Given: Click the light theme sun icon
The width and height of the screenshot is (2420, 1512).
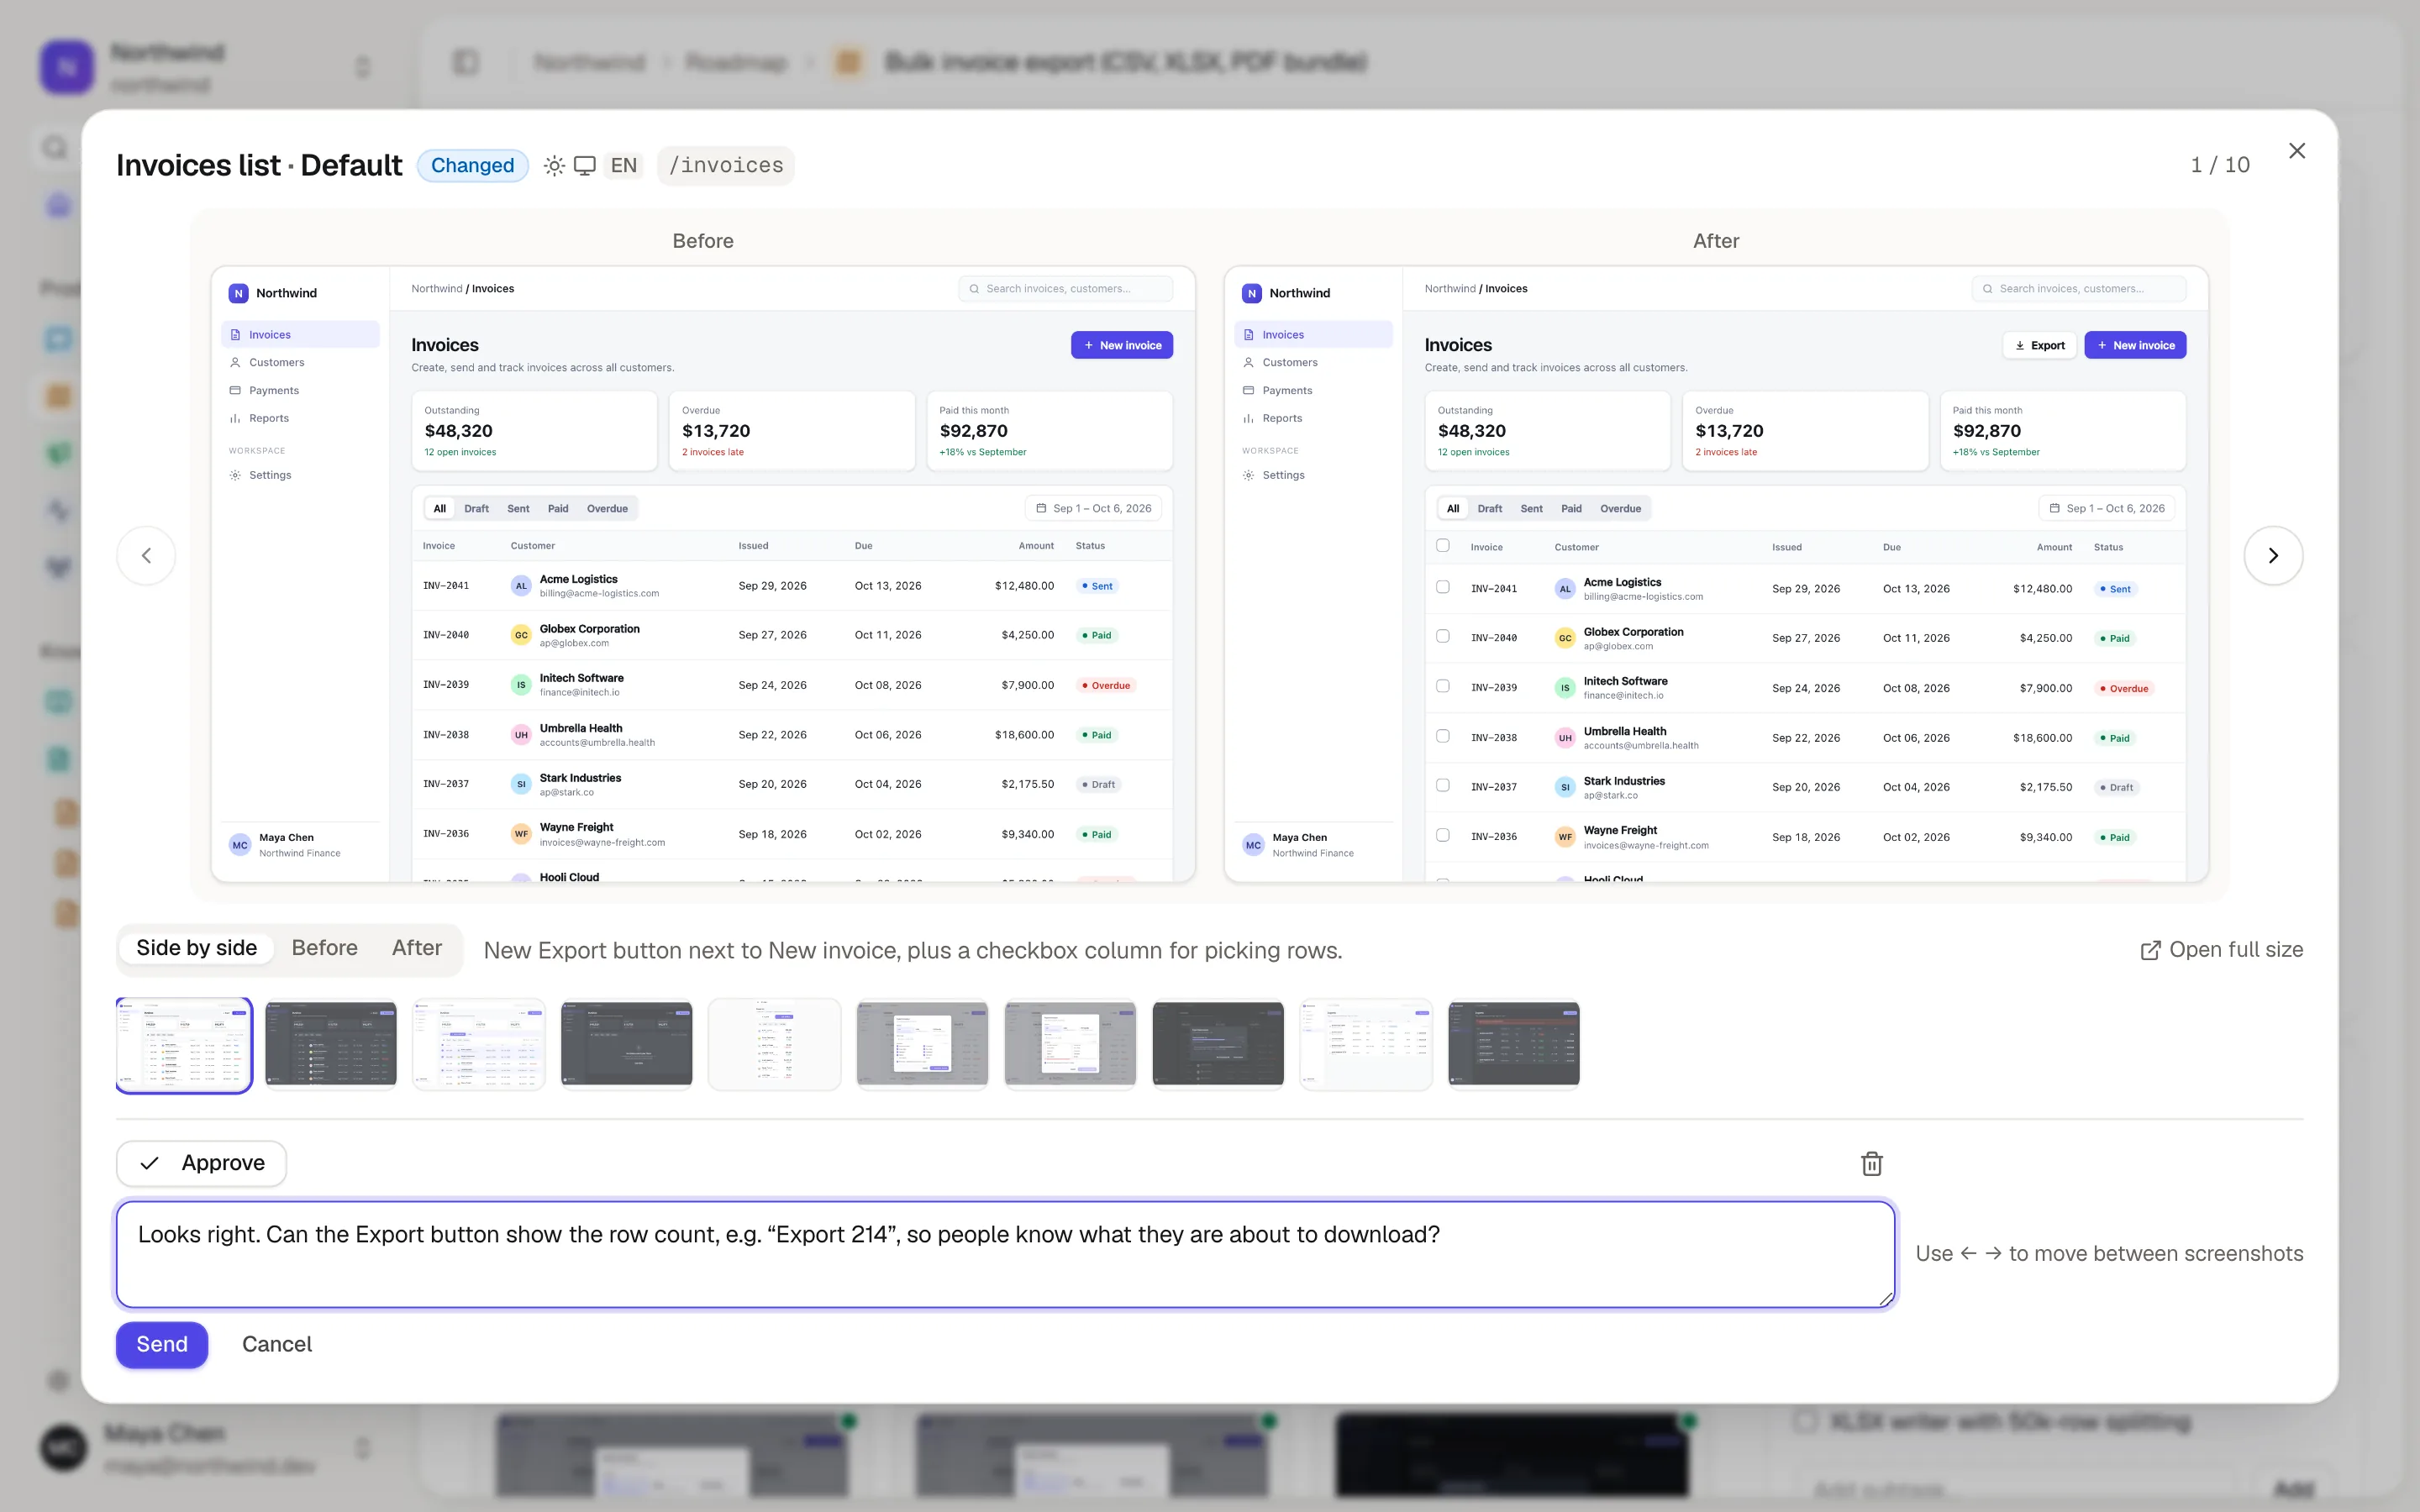Looking at the screenshot, I should 554,165.
